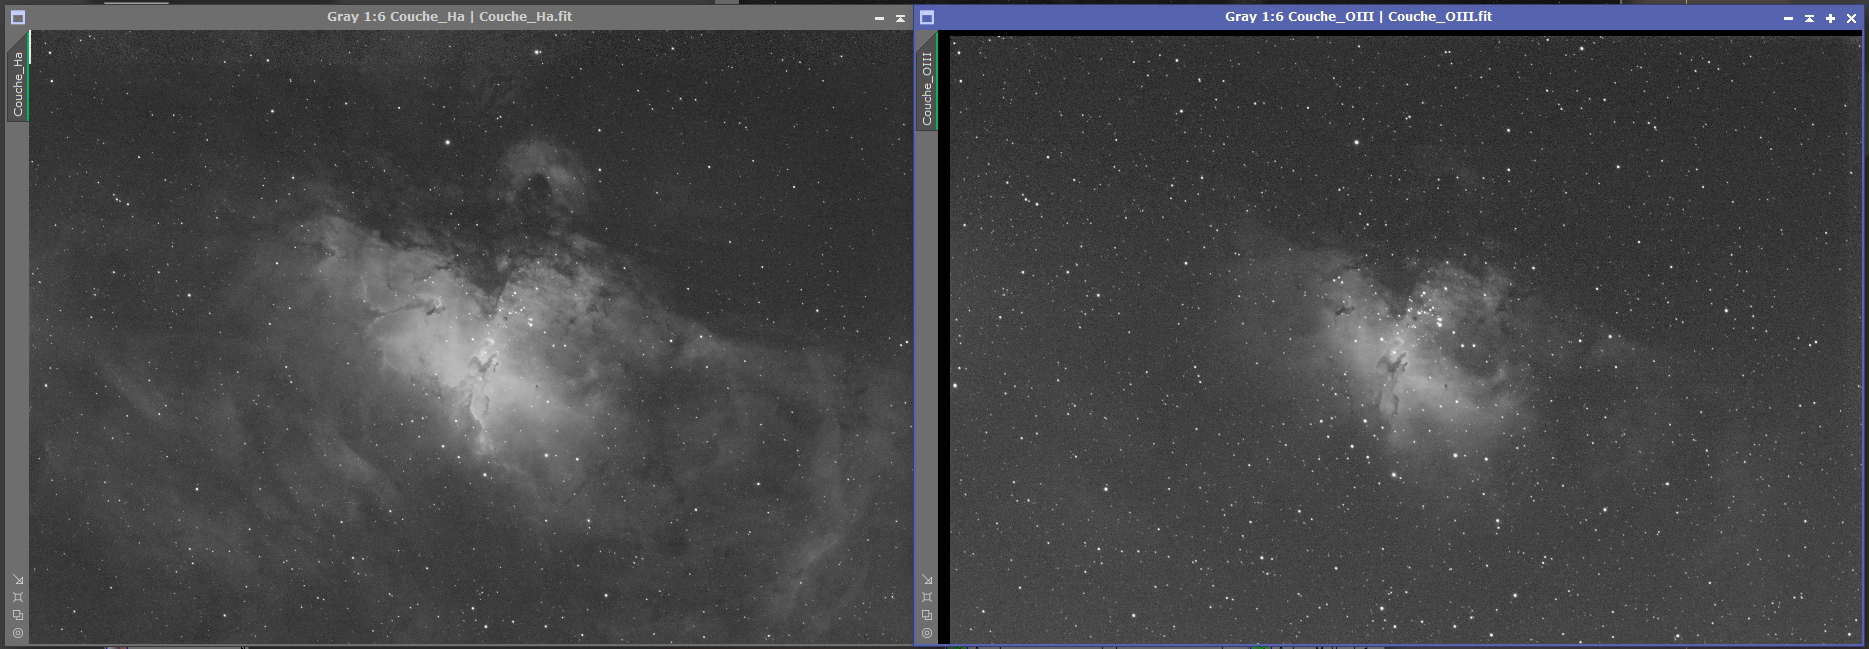Click the concentric circles icon in Couche_Ha window
Viewport: 1869px width, 649px height.
[18, 633]
